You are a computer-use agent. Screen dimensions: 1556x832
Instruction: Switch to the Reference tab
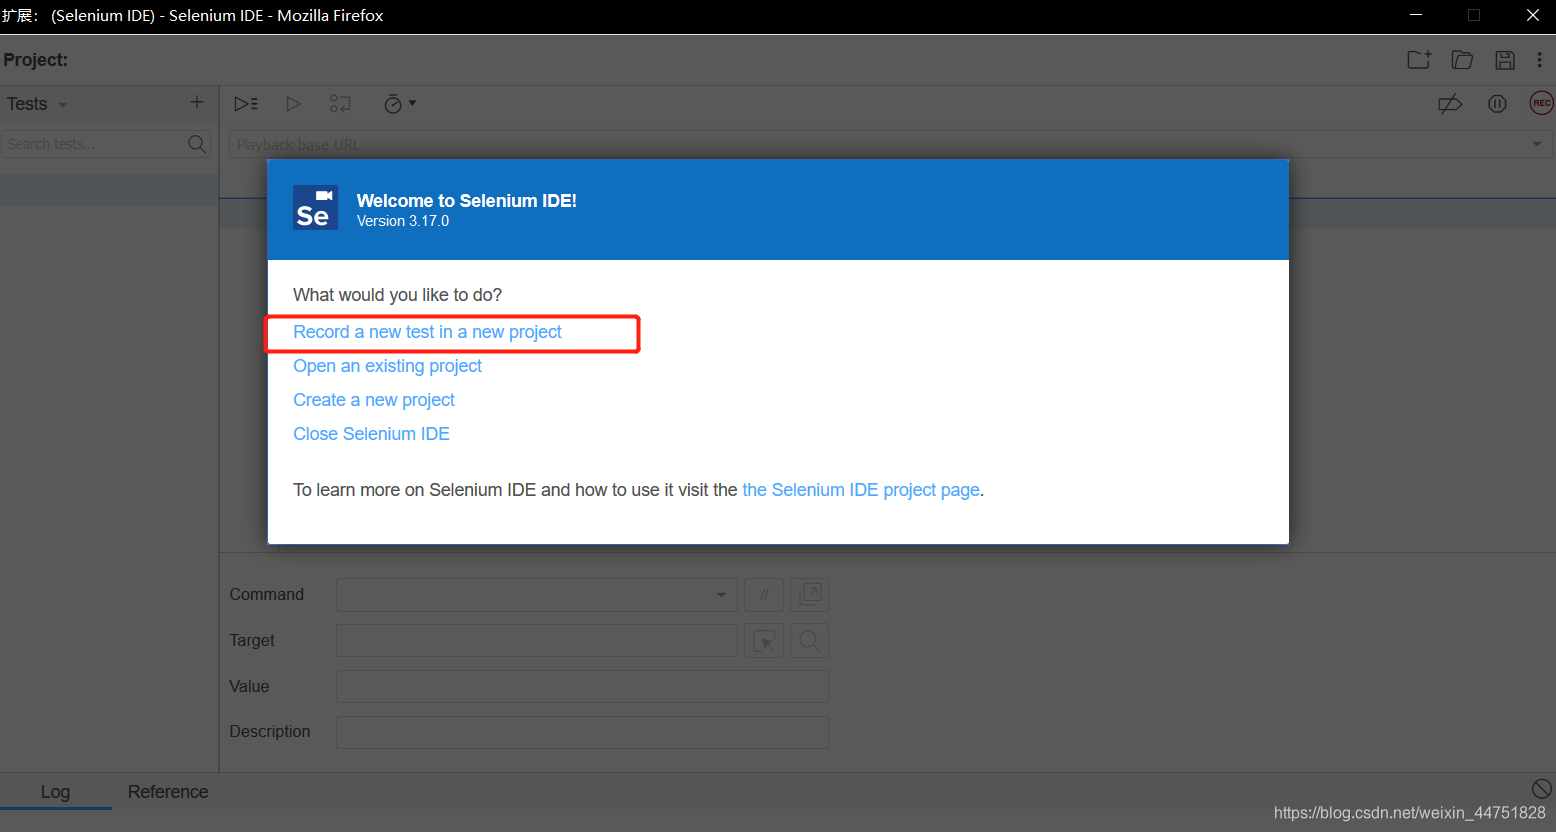[168, 792]
